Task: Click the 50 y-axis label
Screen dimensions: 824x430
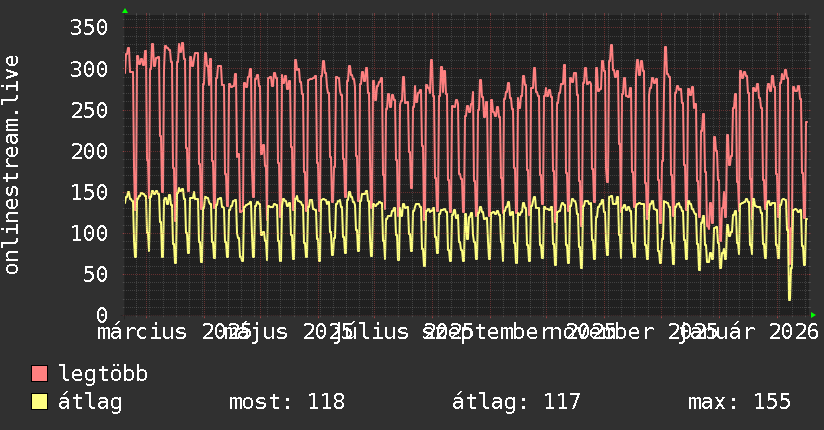Action: tap(95, 274)
